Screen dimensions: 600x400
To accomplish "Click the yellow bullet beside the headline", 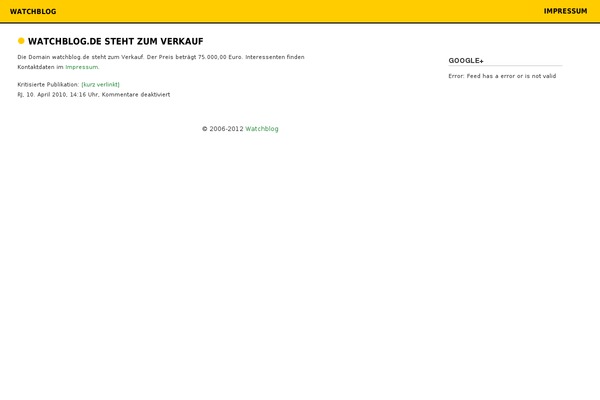I will 21,41.
